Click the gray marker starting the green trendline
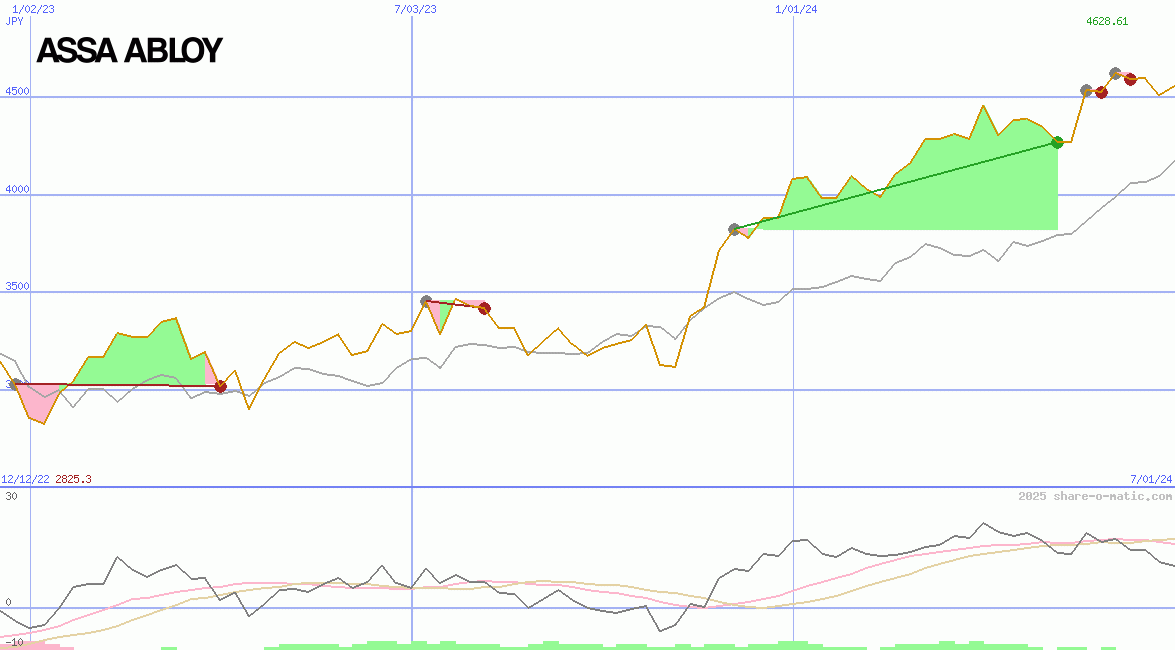Image resolution: width=1175 pixels, height=650 pixels. click(734, 229)
